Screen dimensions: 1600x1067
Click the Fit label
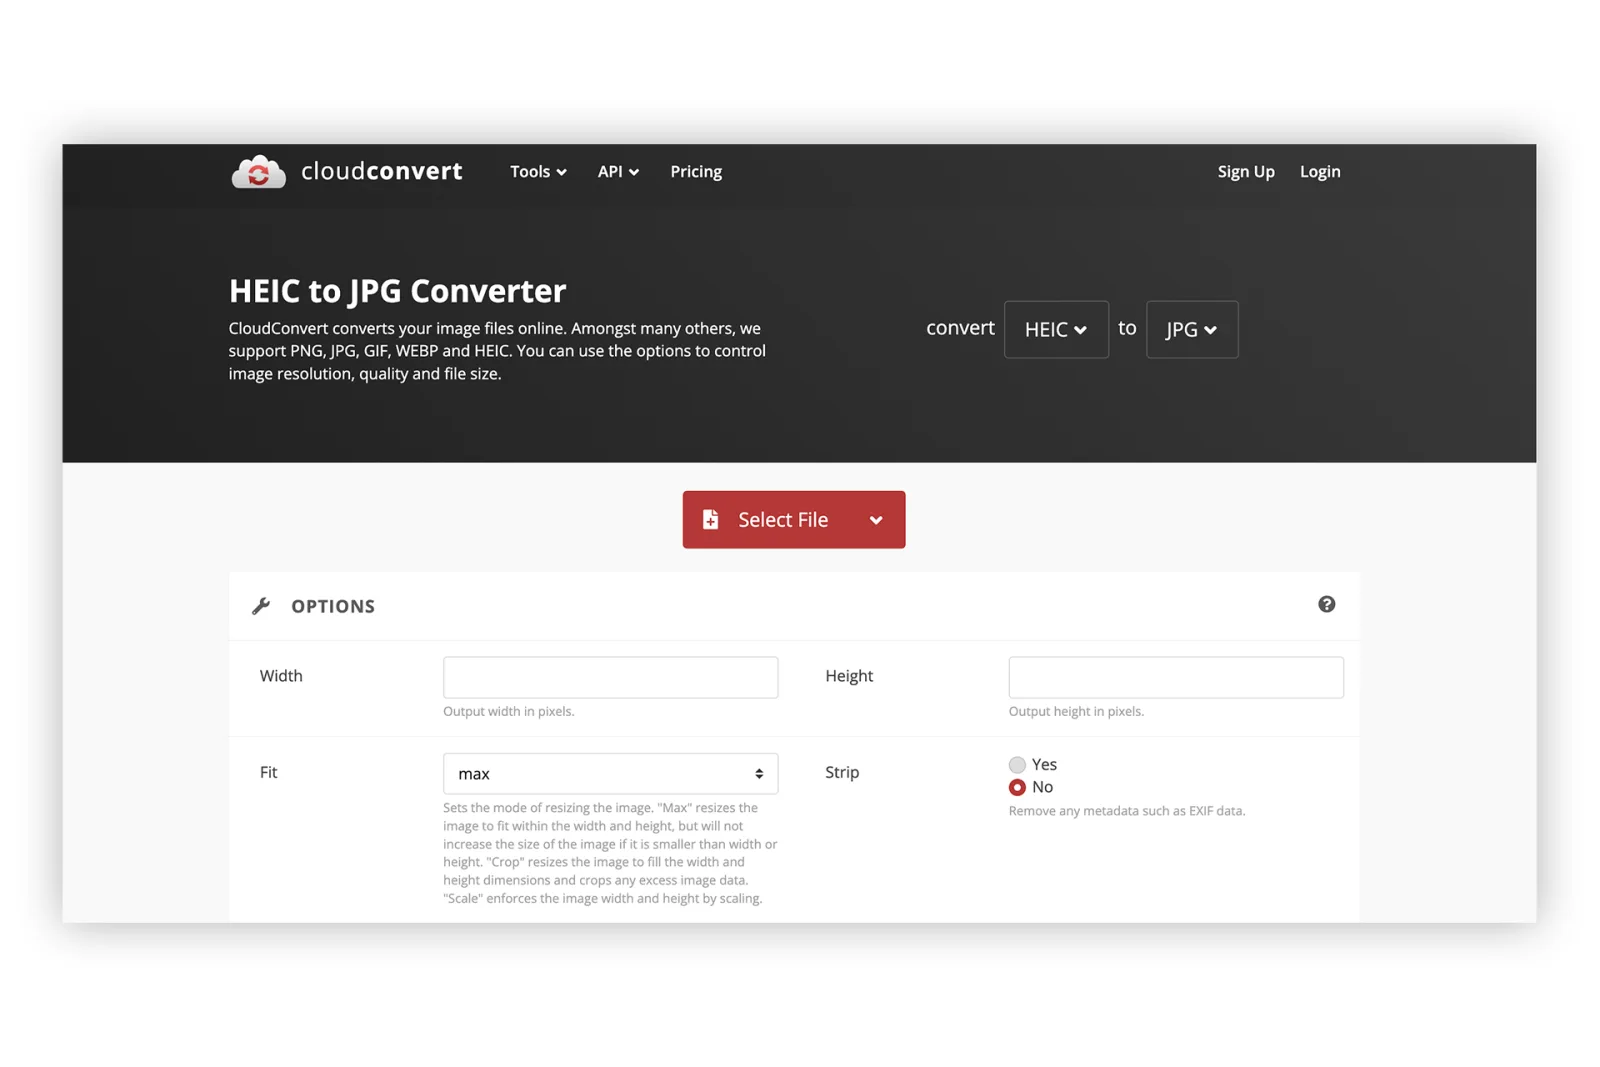(x=268, y=772)
